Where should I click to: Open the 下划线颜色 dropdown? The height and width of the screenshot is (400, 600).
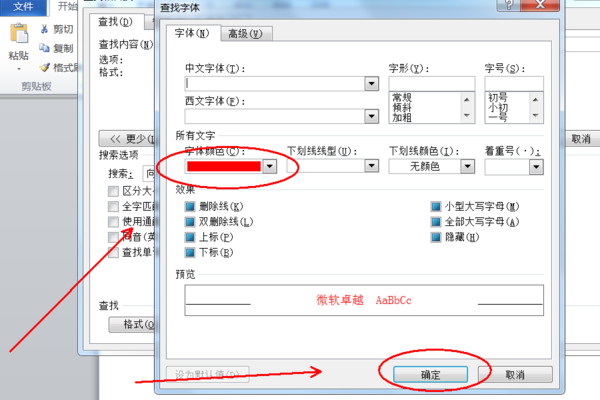467,167
